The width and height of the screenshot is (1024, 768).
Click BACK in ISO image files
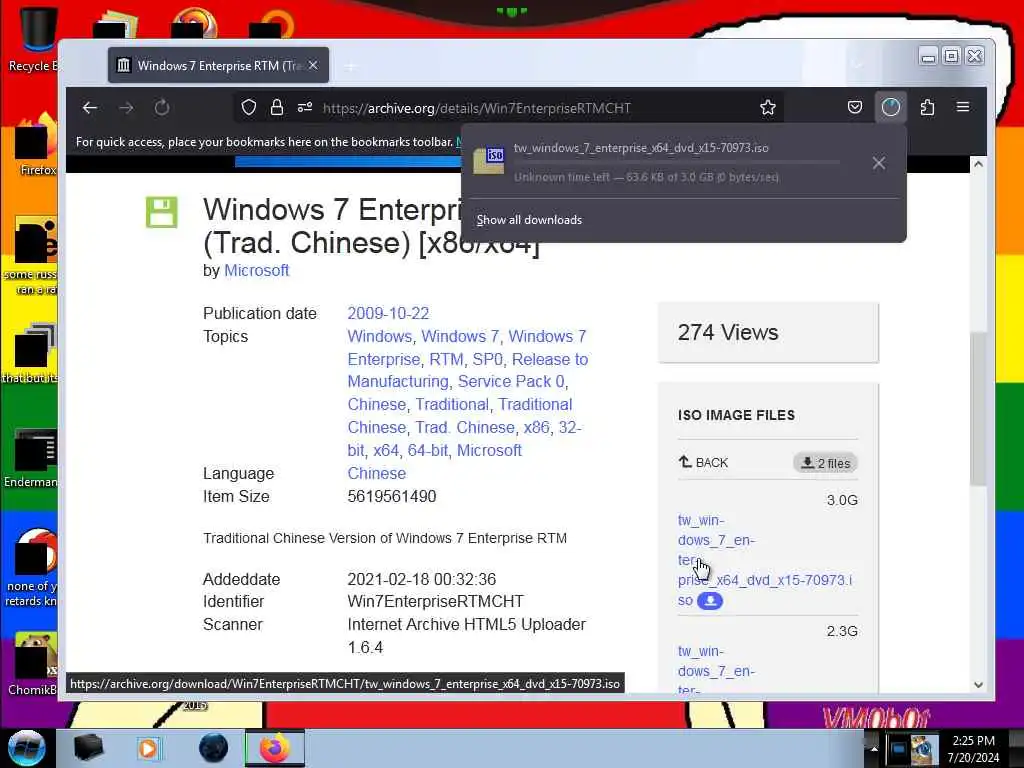coord(703,462)
